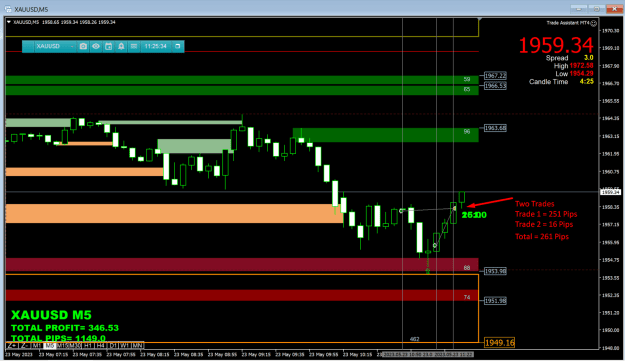Switch to the W1 timeframe
The image size is (625, 361).
click(125, 345)
